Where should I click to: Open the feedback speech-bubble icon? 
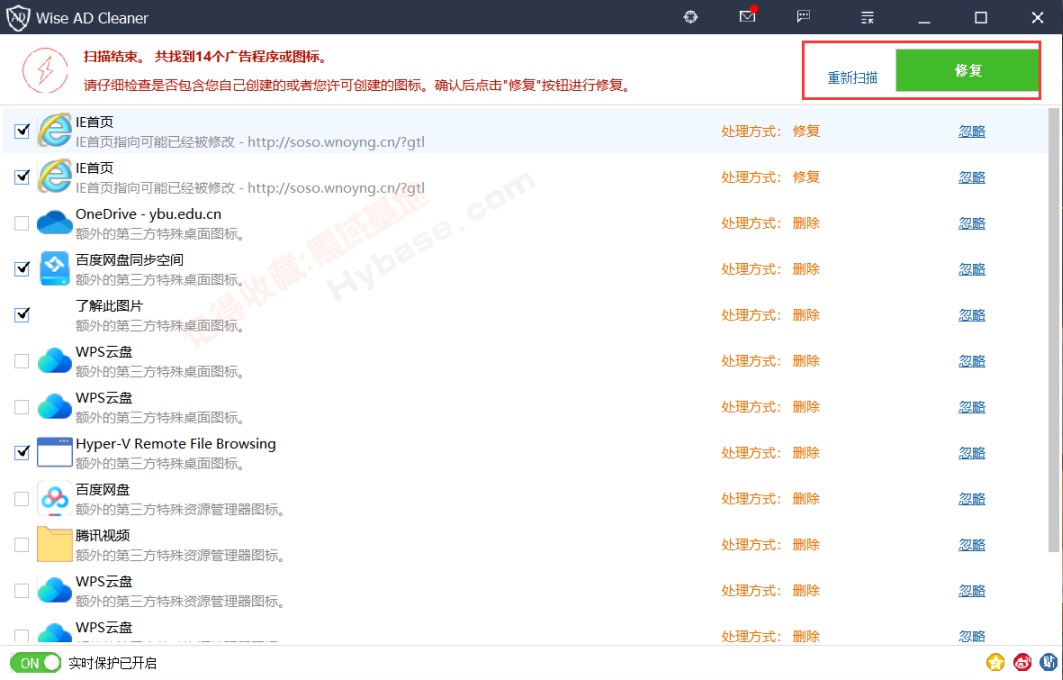[x=803, y=16]
